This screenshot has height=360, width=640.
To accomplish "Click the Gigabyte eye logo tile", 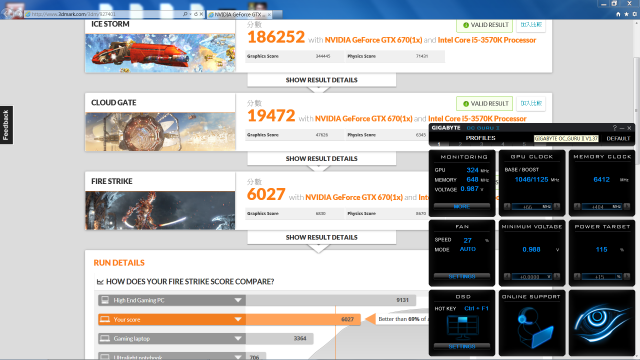I will [x=602, y=322].
